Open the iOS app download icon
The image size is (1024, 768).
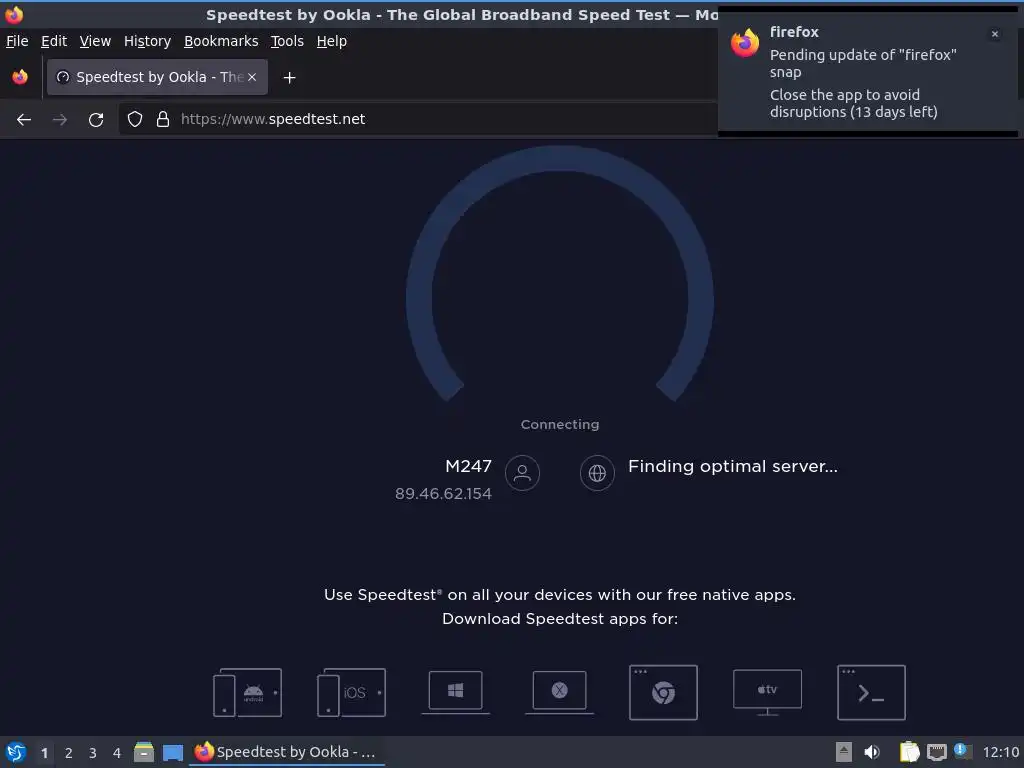point(351,692)
